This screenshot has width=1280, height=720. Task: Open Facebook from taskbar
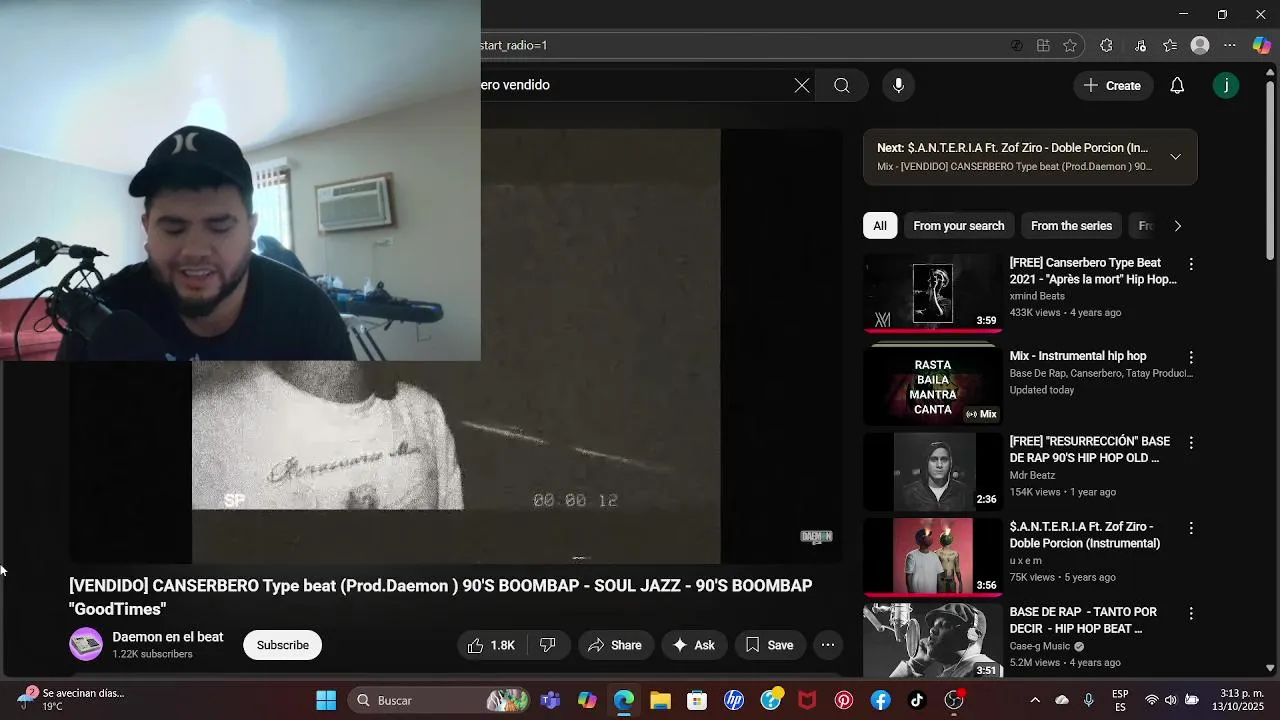(x=880, y=700)
